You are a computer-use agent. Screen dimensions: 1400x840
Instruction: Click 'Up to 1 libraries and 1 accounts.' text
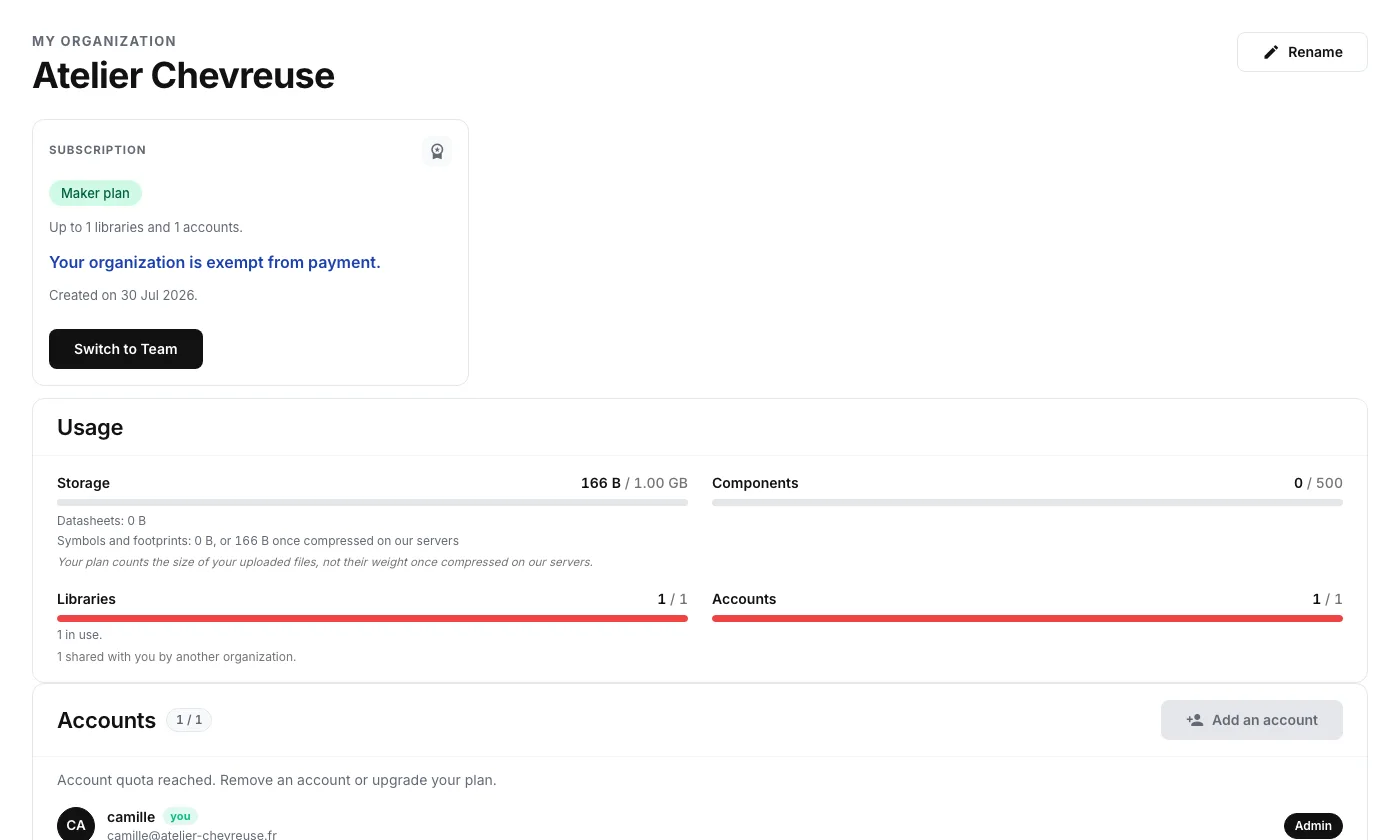pyautogui.click(x=146, y=227)
